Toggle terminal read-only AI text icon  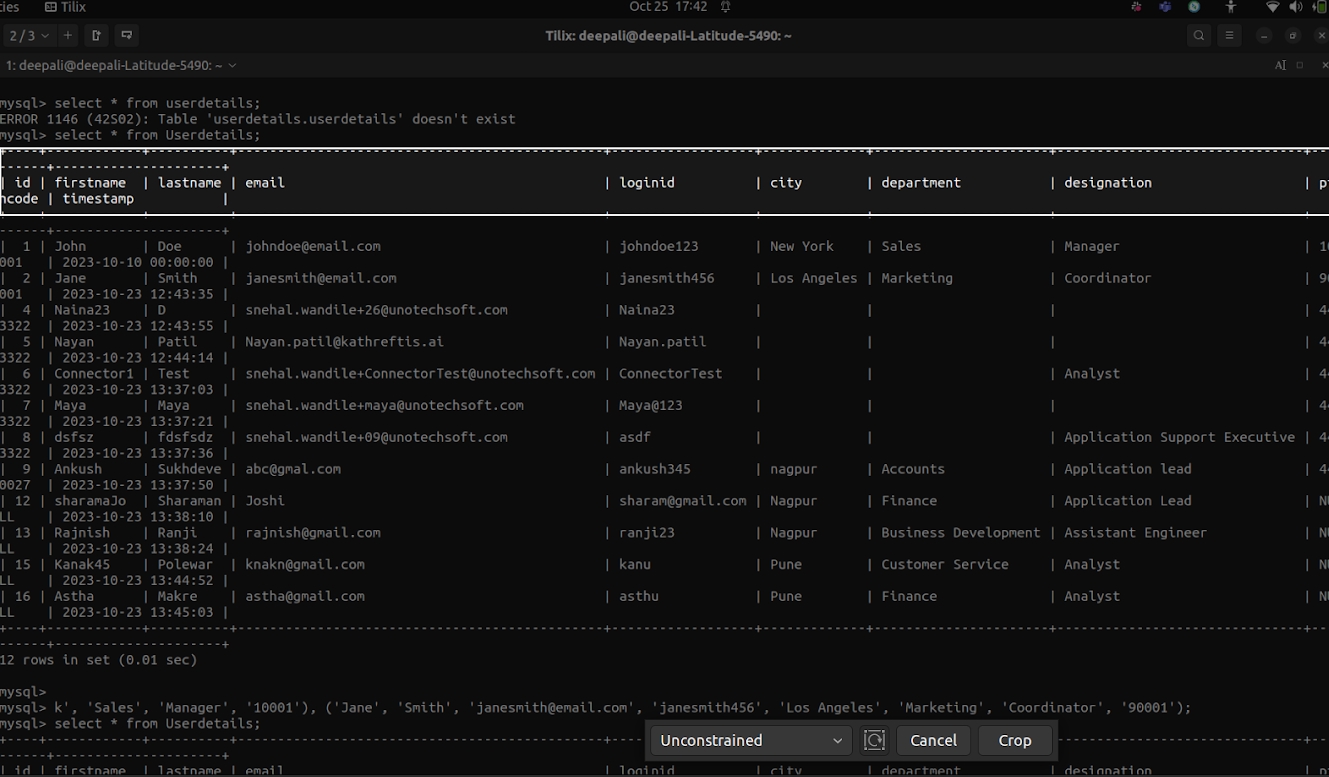point(1280,65)
